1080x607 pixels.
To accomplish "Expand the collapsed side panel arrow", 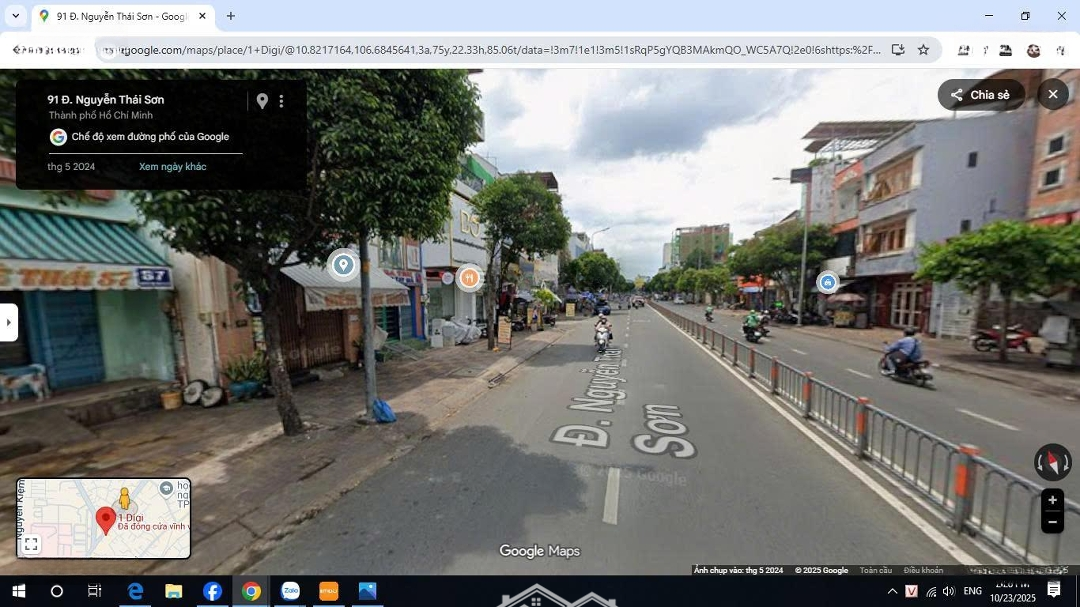I will tap(9, 322).
